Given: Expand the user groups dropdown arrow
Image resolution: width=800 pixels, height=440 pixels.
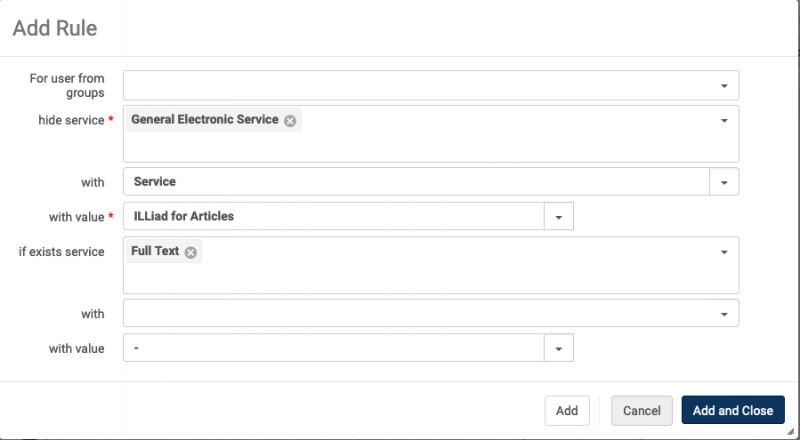Looking at the screenshot, I should coord(724,86).
